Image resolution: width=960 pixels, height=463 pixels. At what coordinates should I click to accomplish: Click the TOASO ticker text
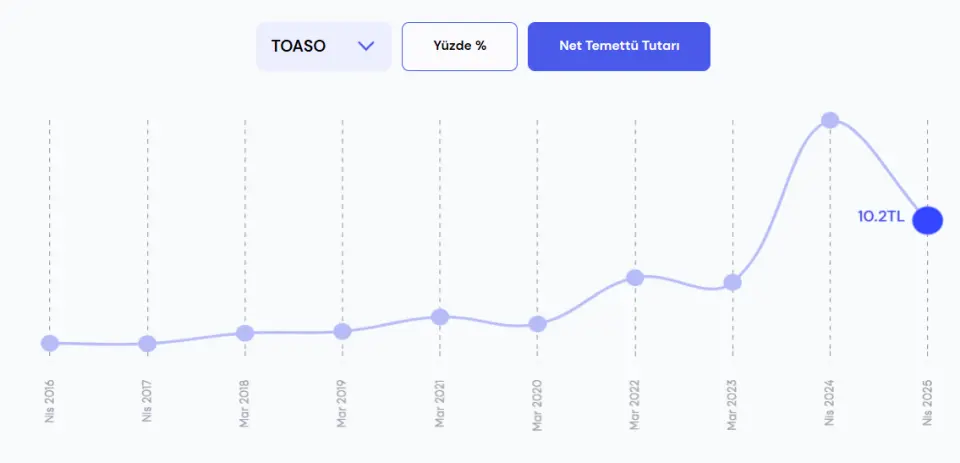(298, 47)
